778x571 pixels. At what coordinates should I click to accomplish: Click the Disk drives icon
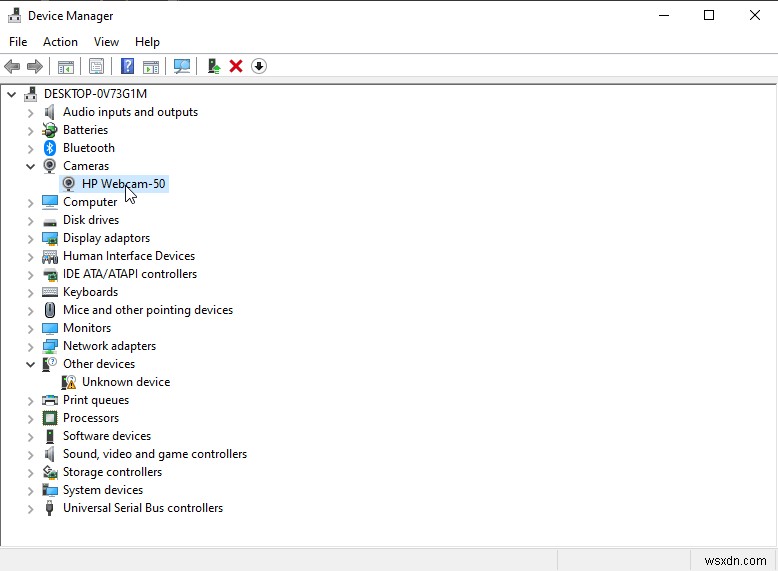(x=50, y=222)
